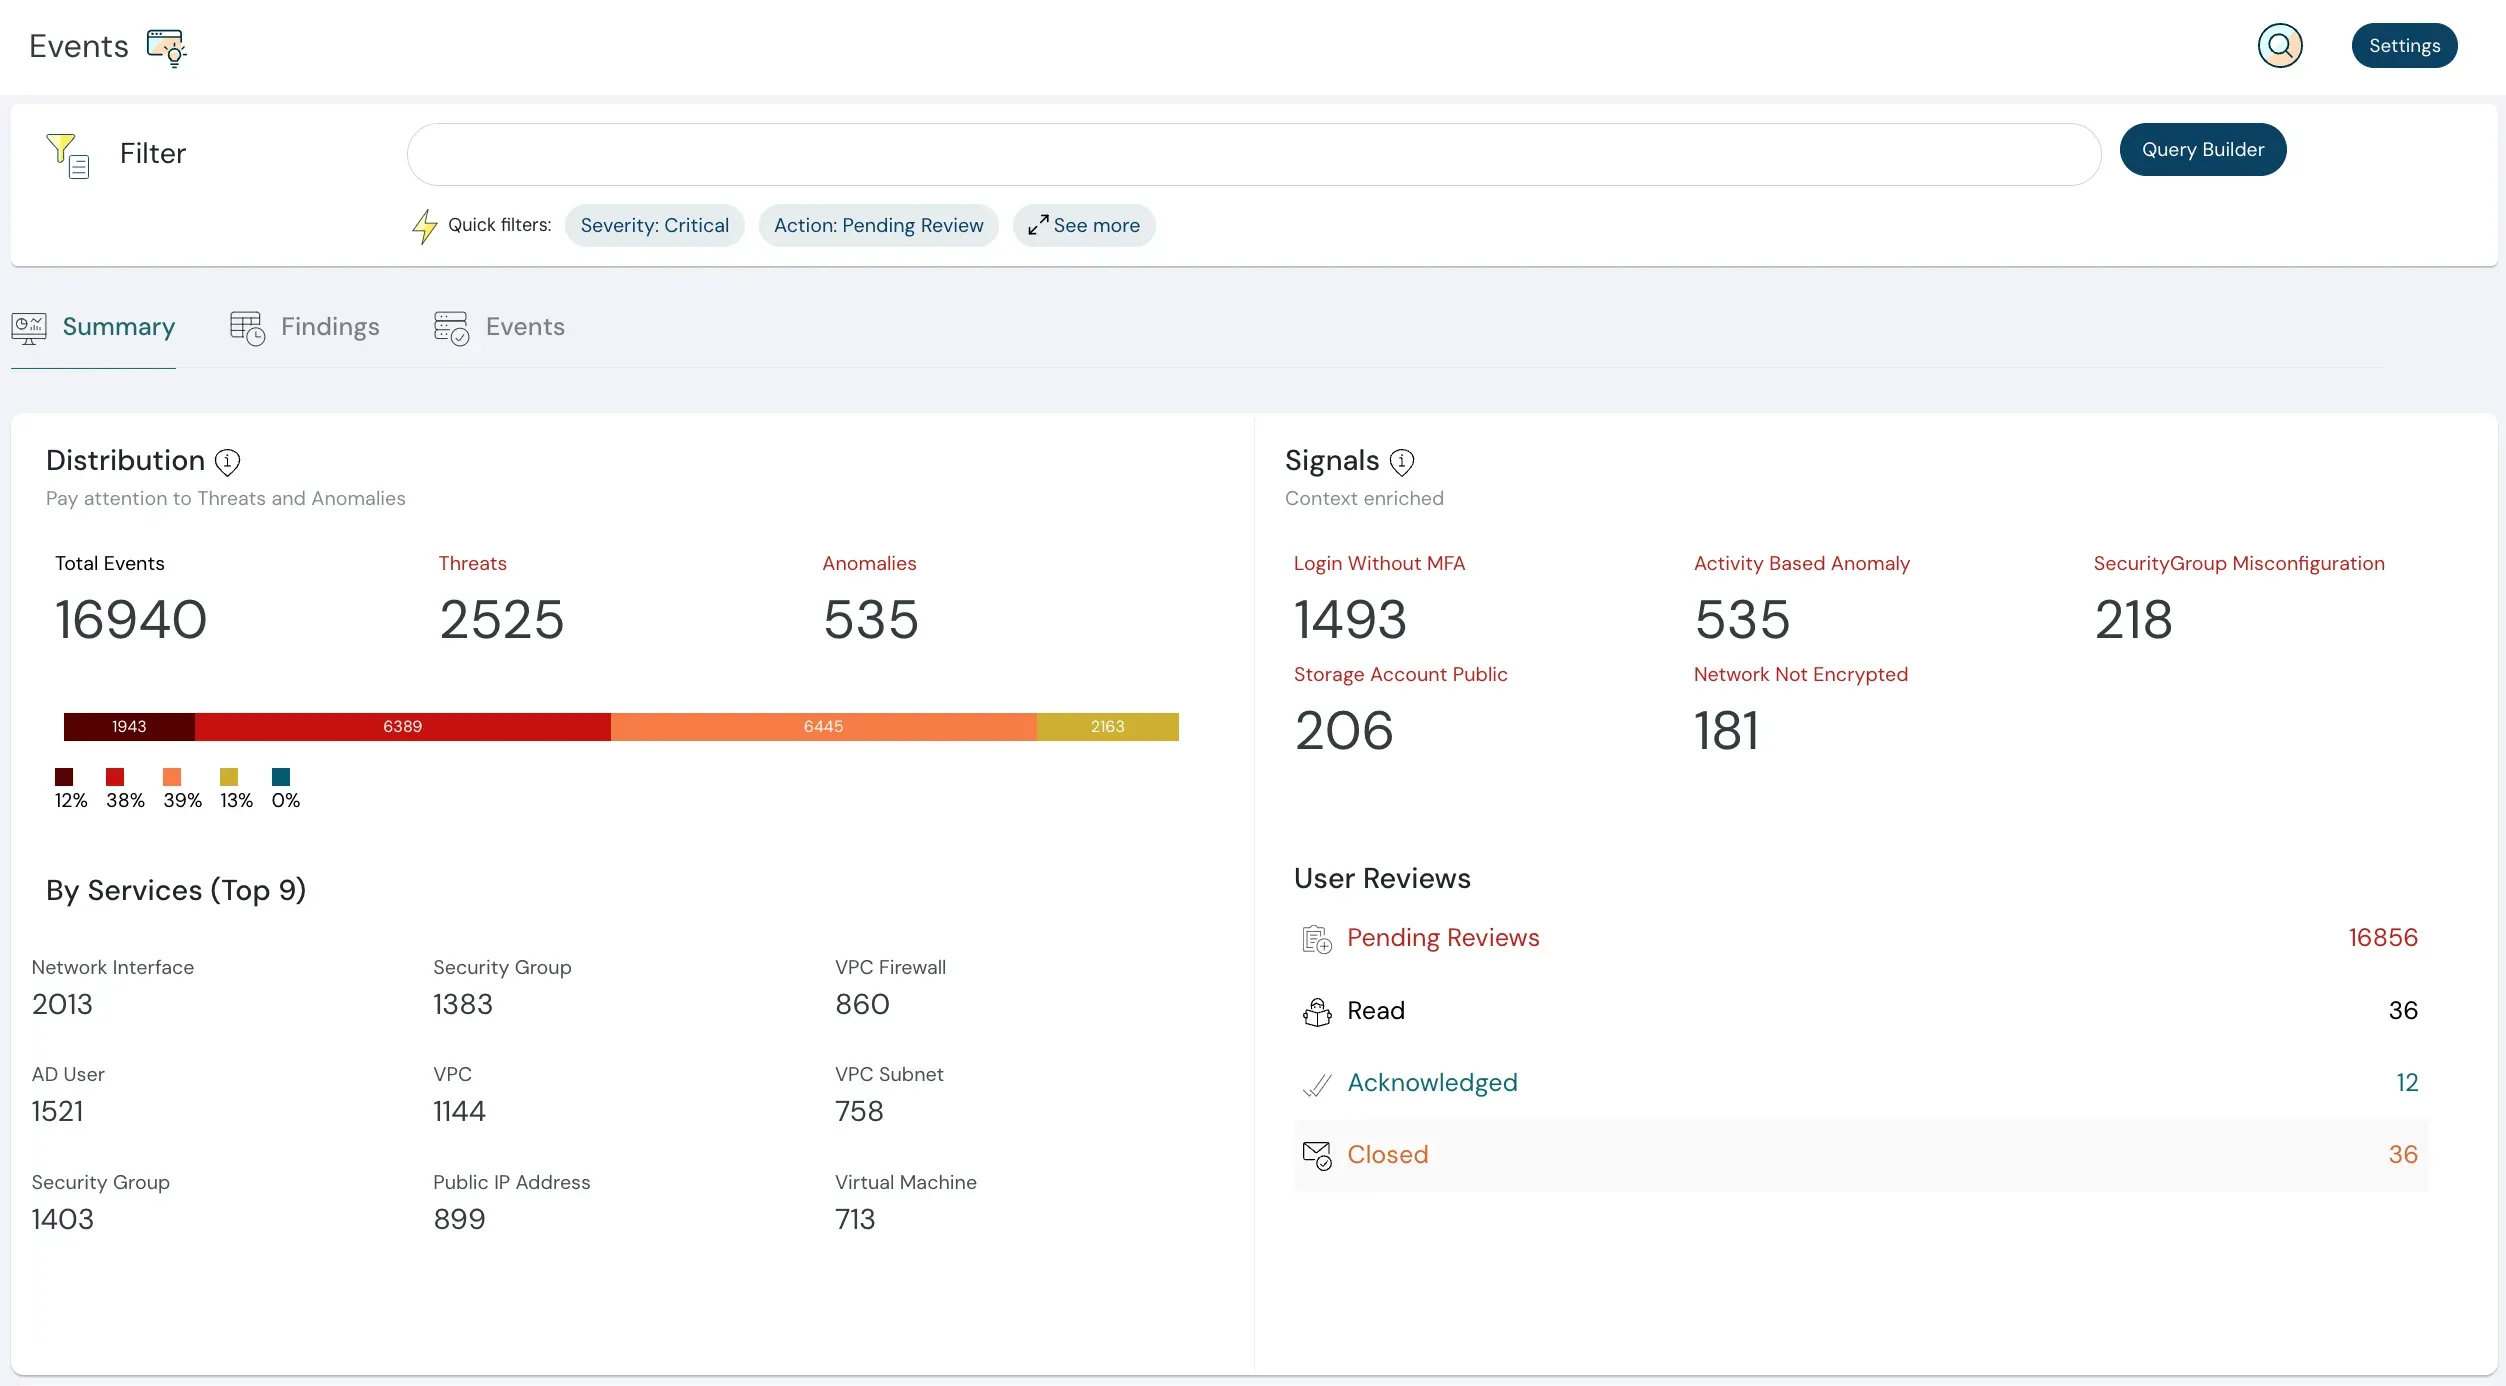Click the Read reviews reader icon
2506x1386 pixels.
[1316, 1011]
